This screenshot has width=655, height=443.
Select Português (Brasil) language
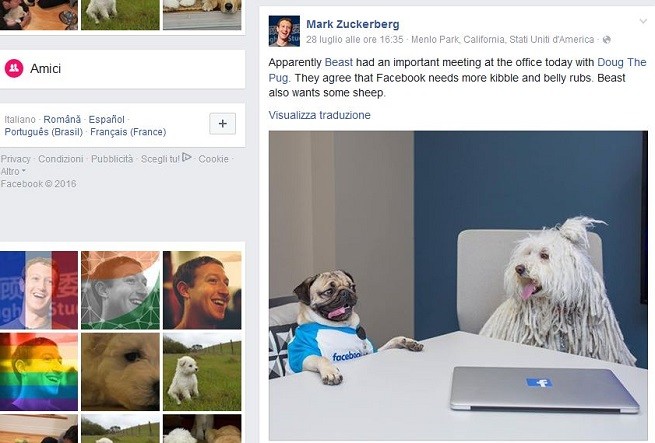43,132
